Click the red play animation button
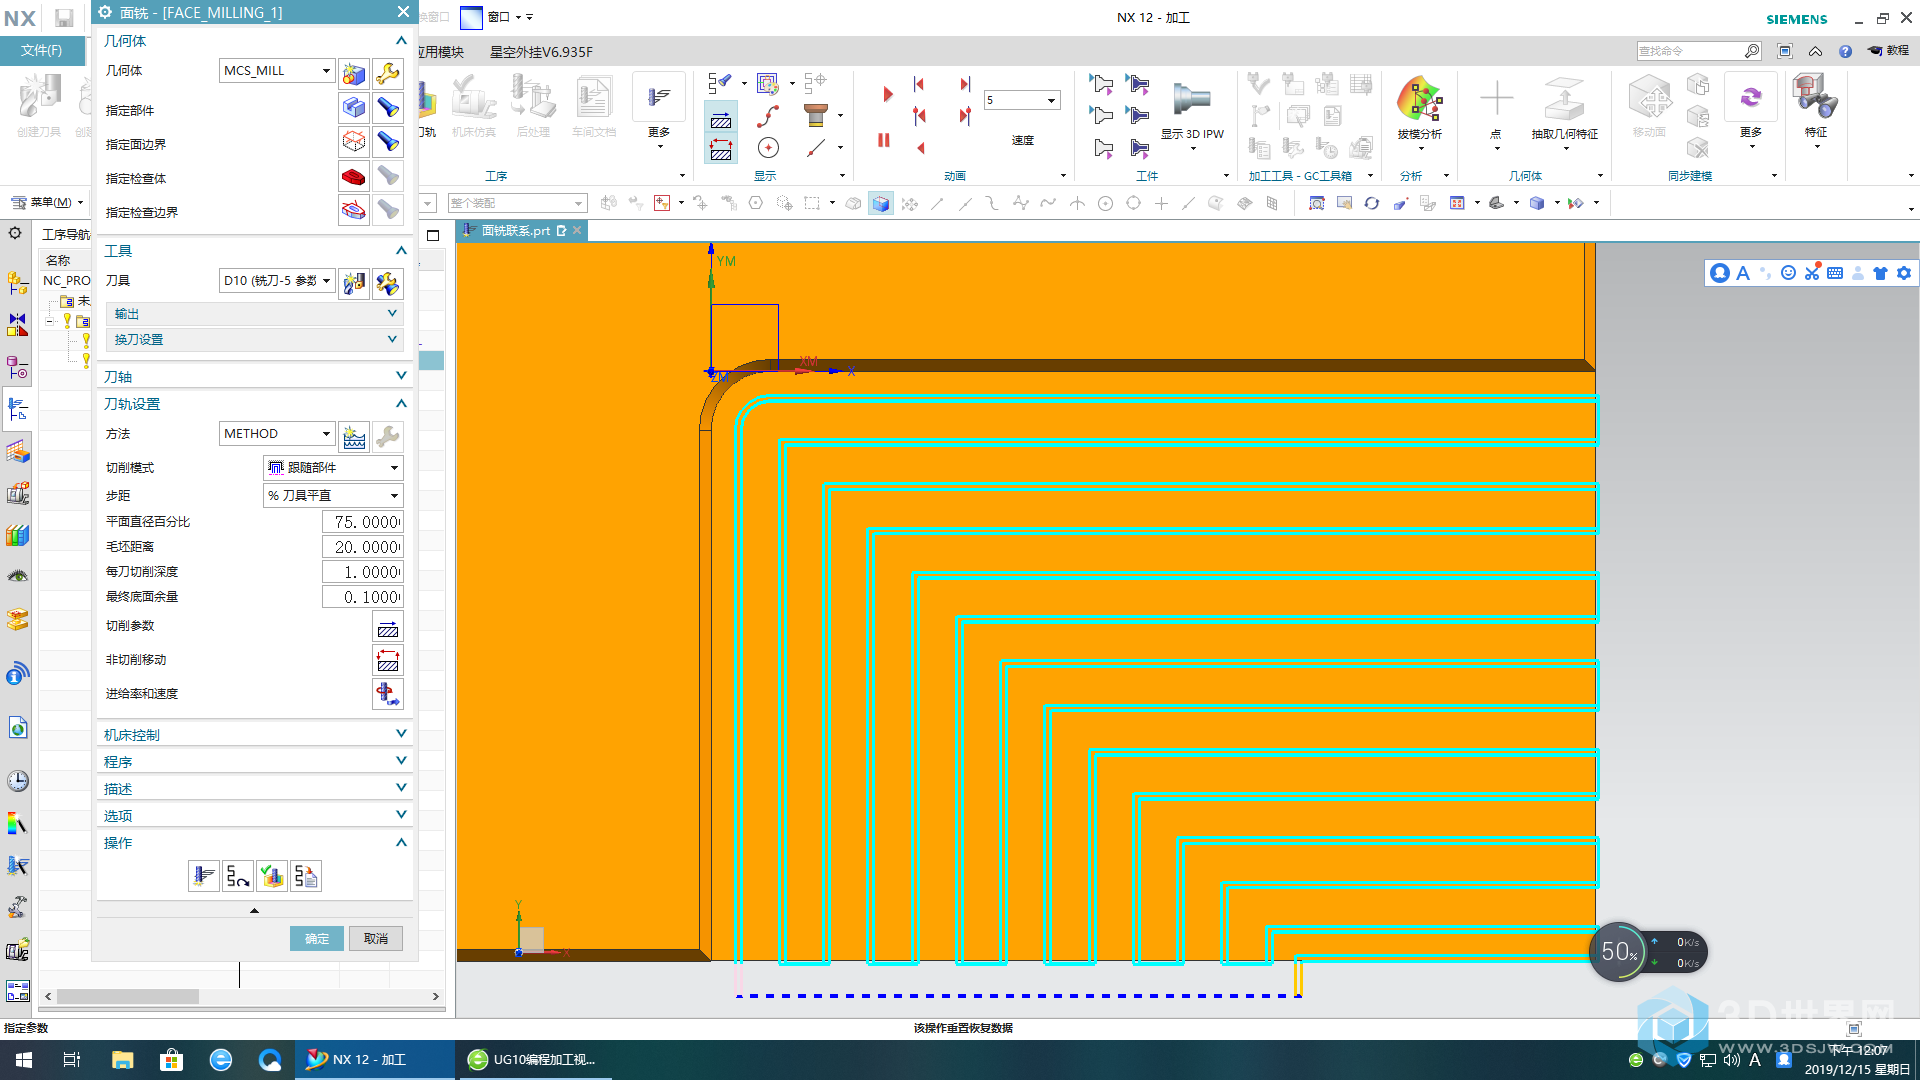 887,95
